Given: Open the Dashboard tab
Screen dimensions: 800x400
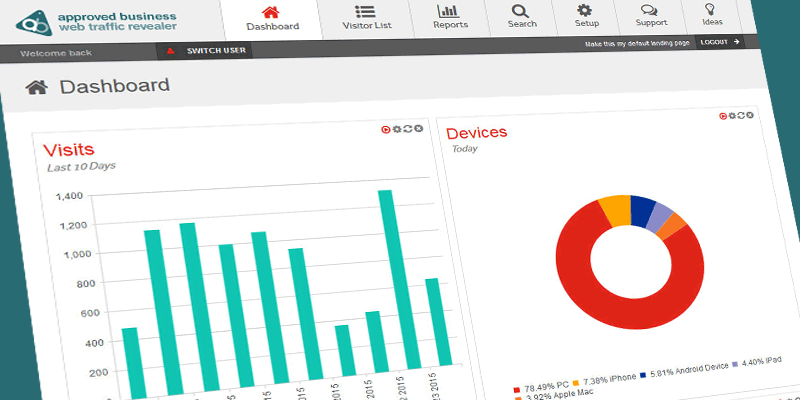Looking at the screenshot, I should tap(273, 19).
